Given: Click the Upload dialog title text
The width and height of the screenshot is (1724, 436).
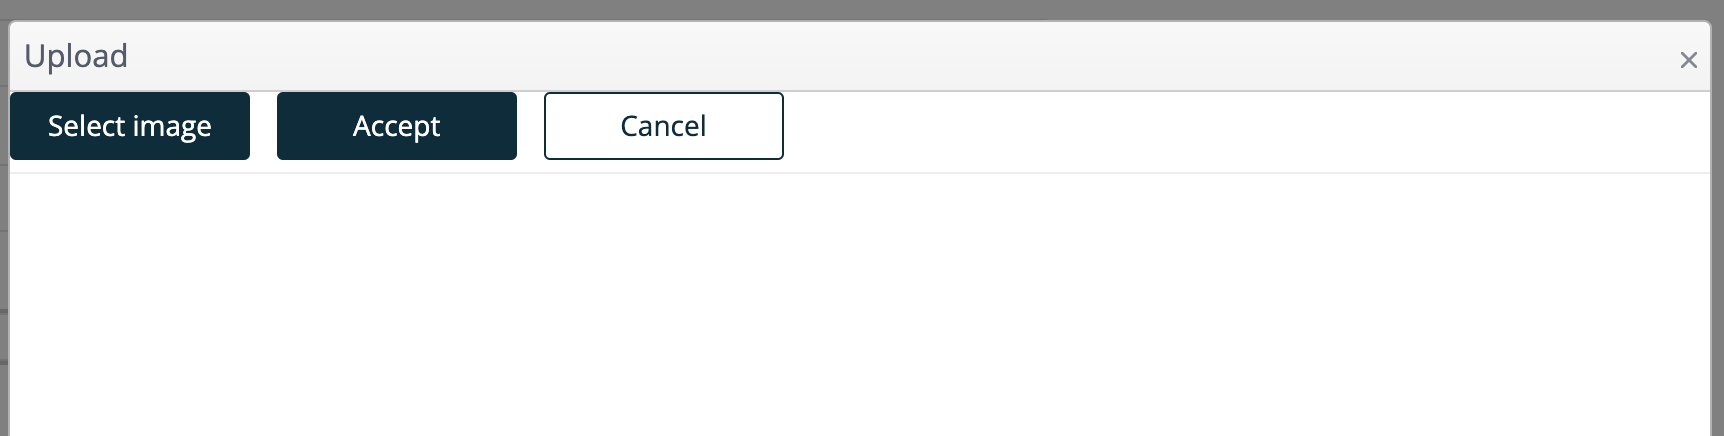Looking at the screenshot, I should pos(76,56).
